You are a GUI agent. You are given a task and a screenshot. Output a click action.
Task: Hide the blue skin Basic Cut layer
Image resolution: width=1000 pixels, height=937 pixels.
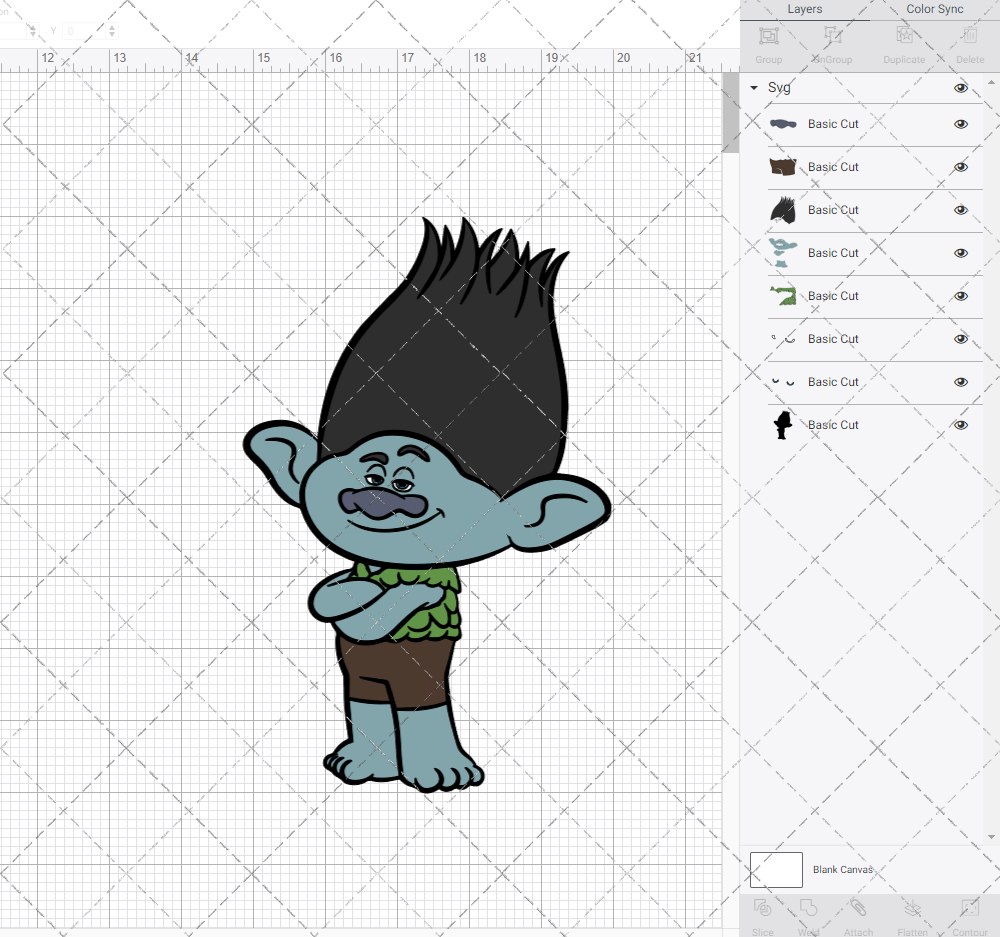961,253
